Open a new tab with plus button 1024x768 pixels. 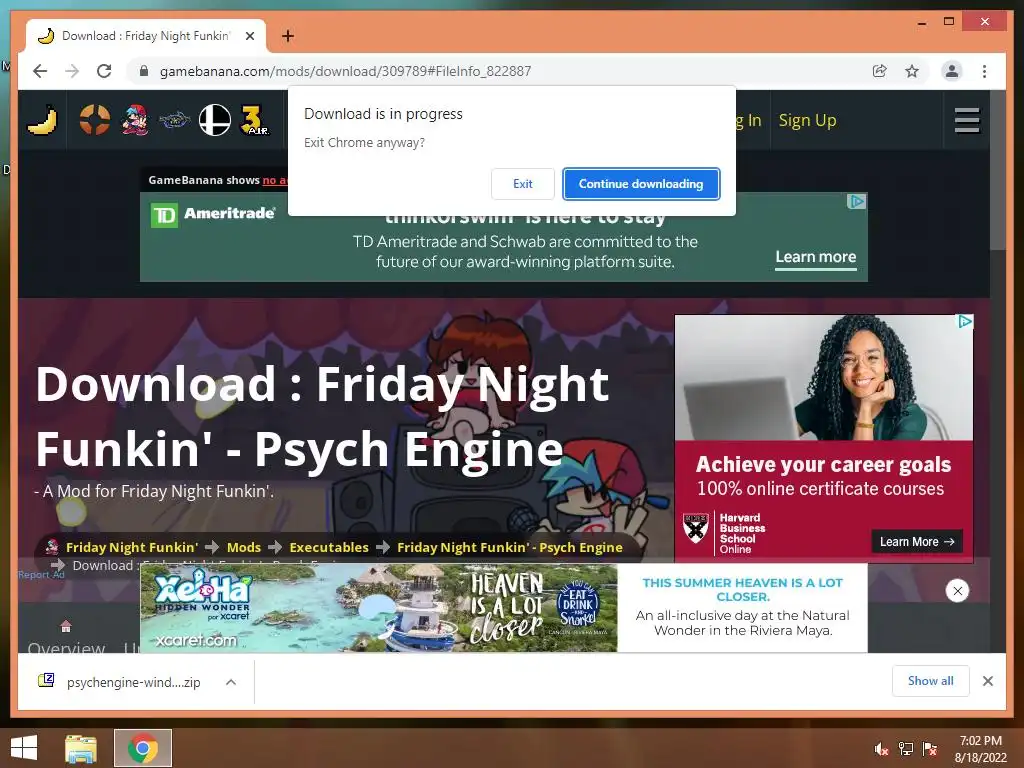[x=288, y=36]
